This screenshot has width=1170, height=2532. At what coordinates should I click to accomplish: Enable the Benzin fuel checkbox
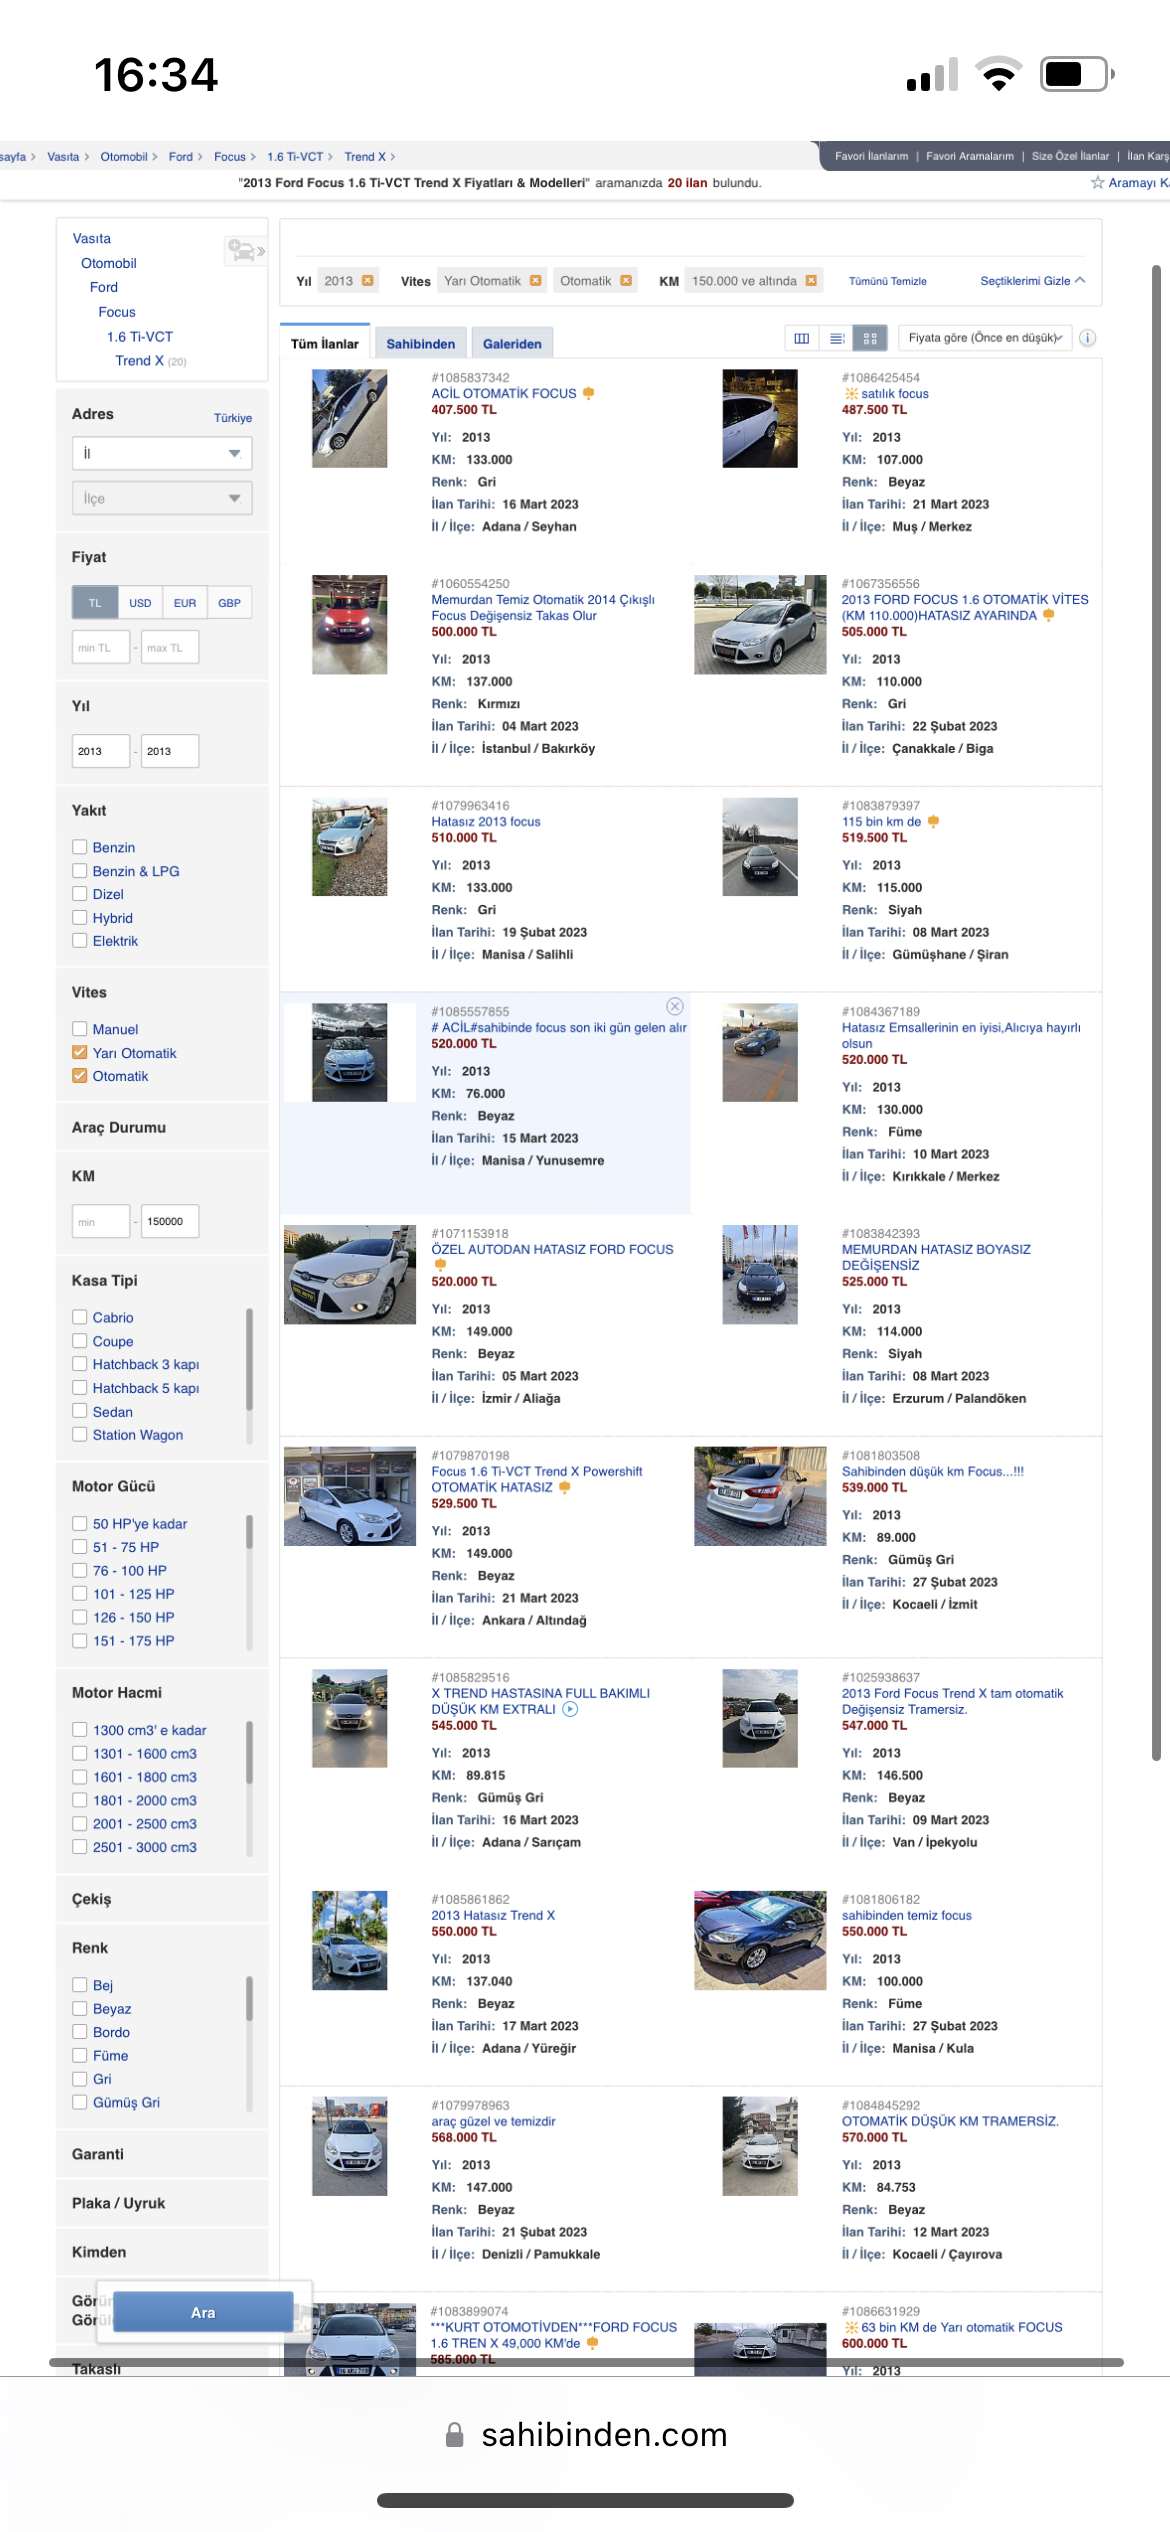(80, 847)
